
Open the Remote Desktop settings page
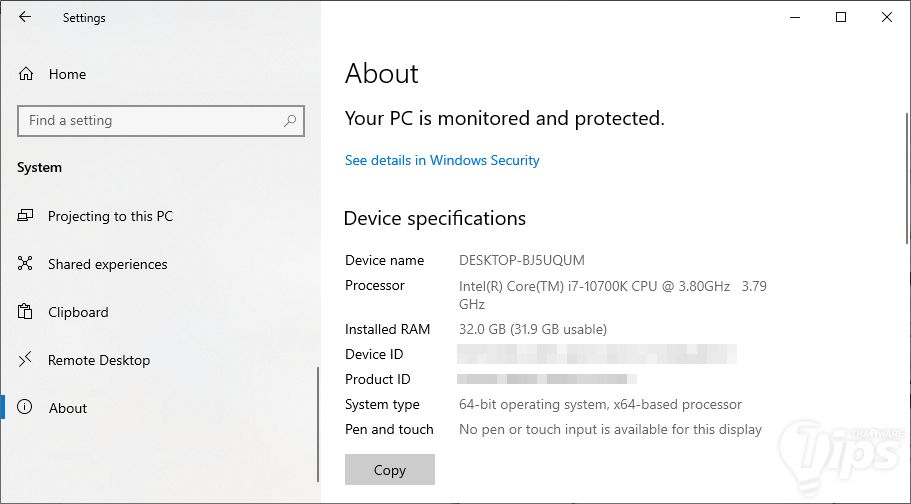pyautogui.click(x=99, y=360)
